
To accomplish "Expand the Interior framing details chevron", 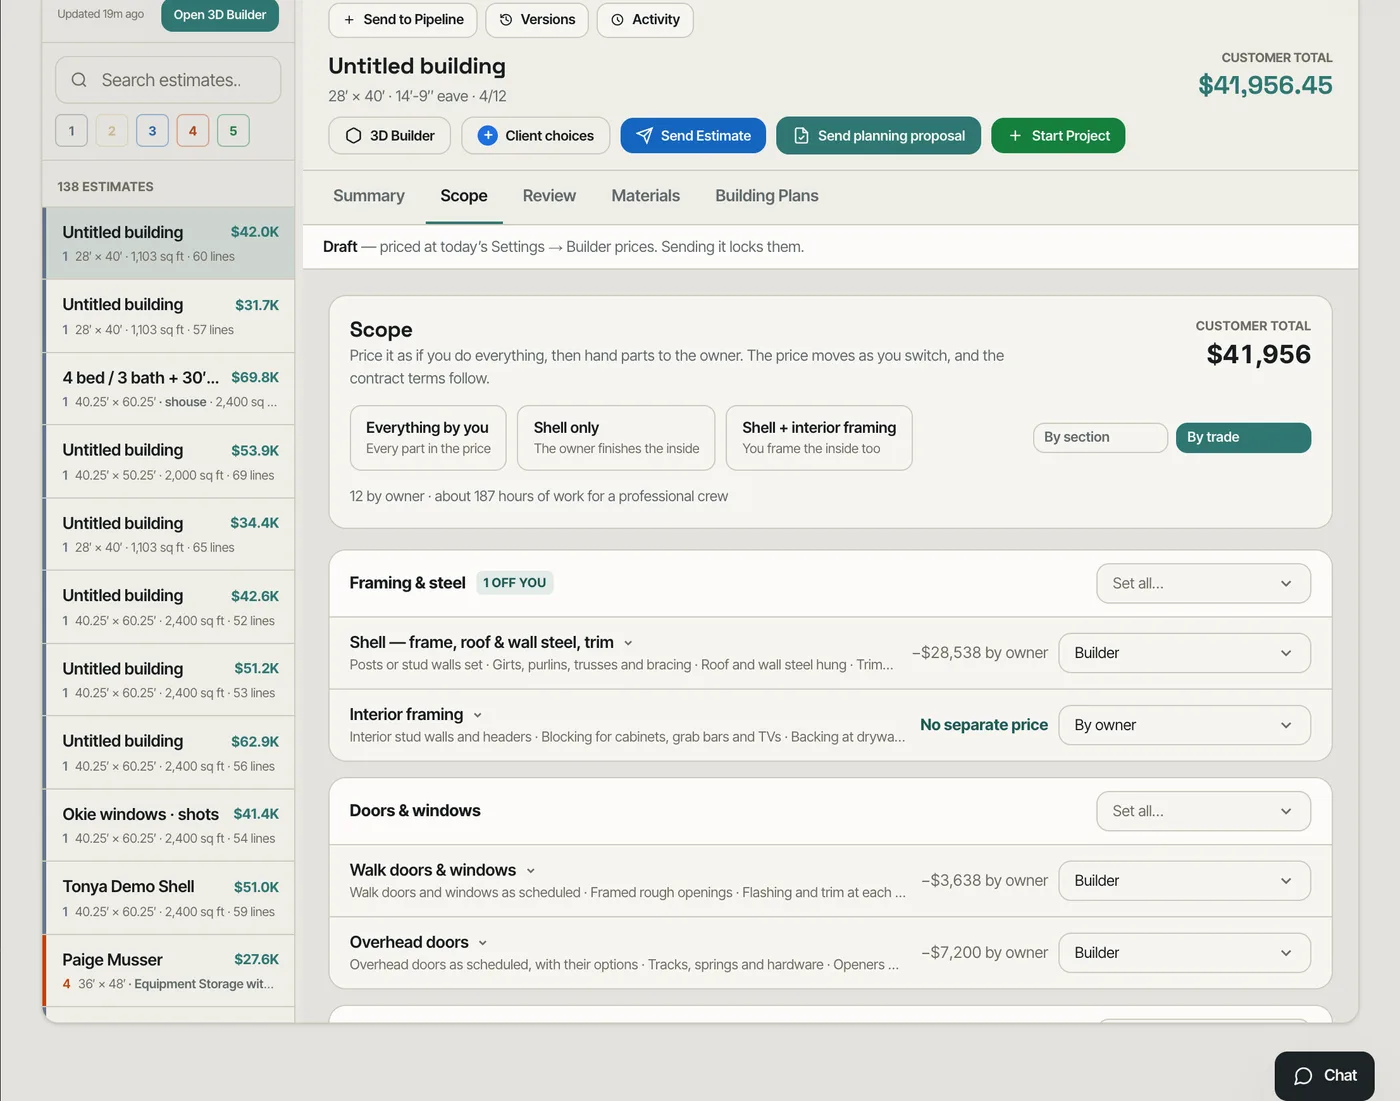I will 477,715.
